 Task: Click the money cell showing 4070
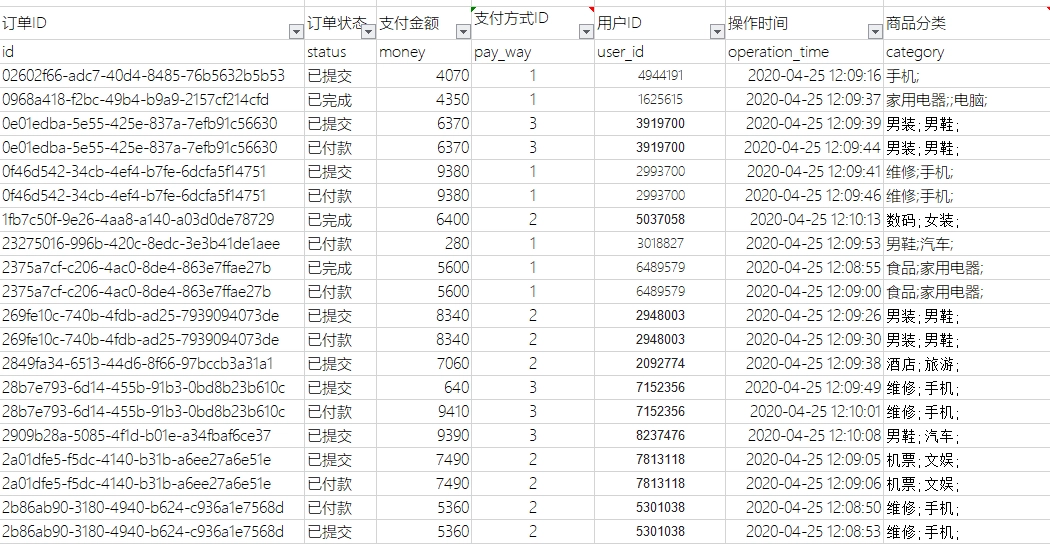pos(424,76)
